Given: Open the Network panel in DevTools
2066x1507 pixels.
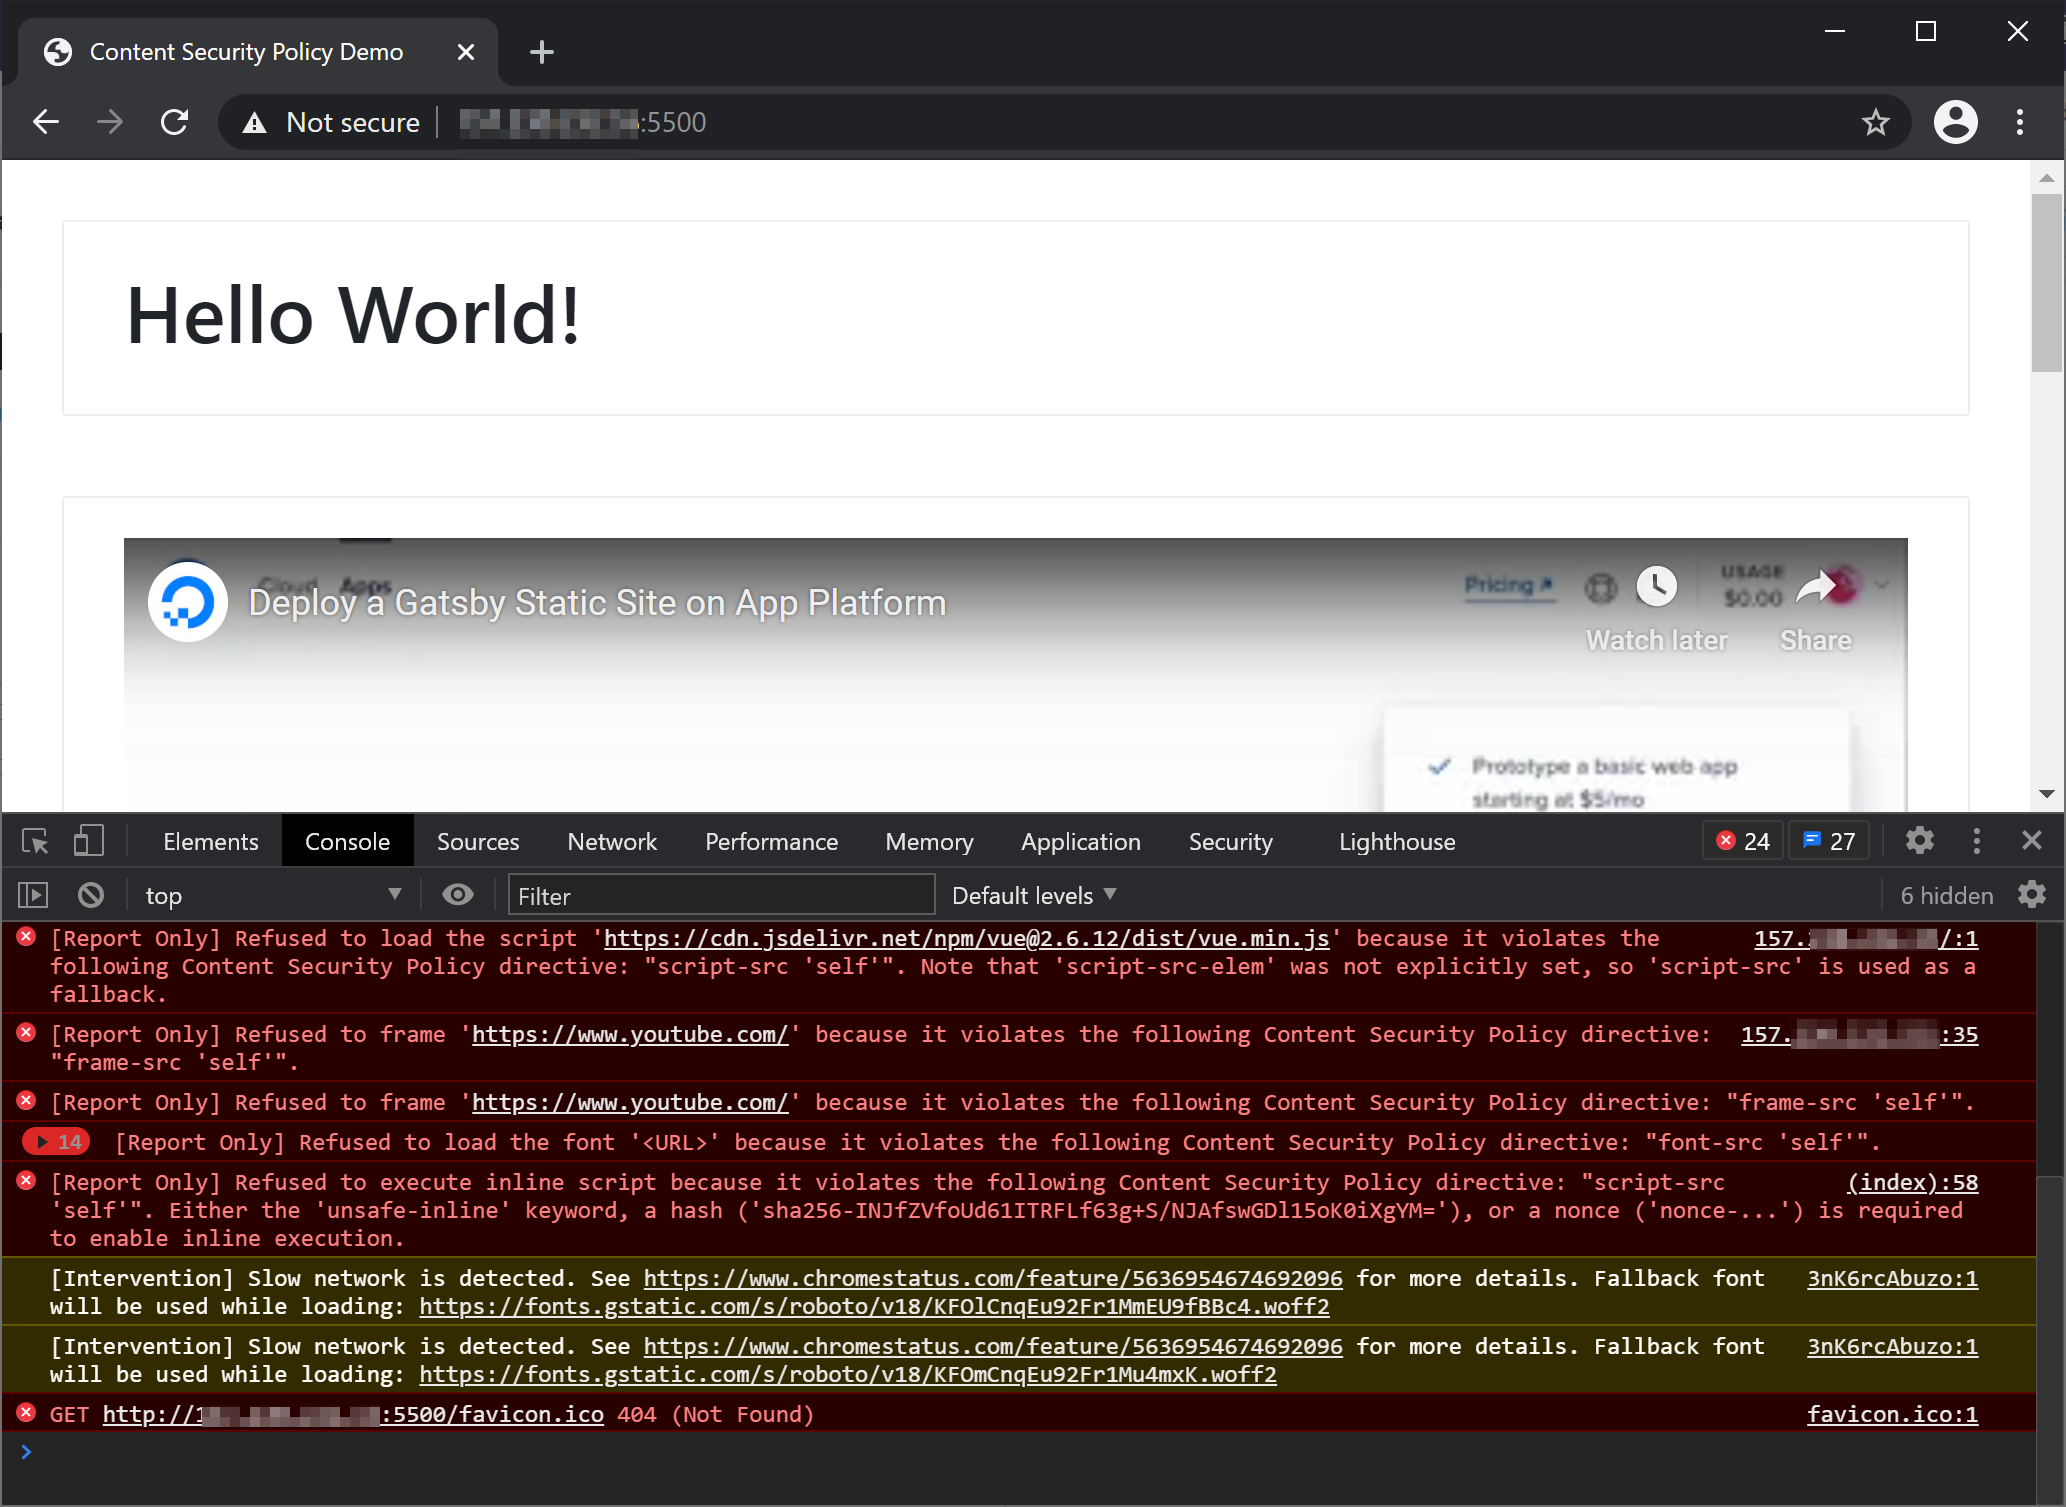Looking at the screenshot, I should click(x=611, y=840).
